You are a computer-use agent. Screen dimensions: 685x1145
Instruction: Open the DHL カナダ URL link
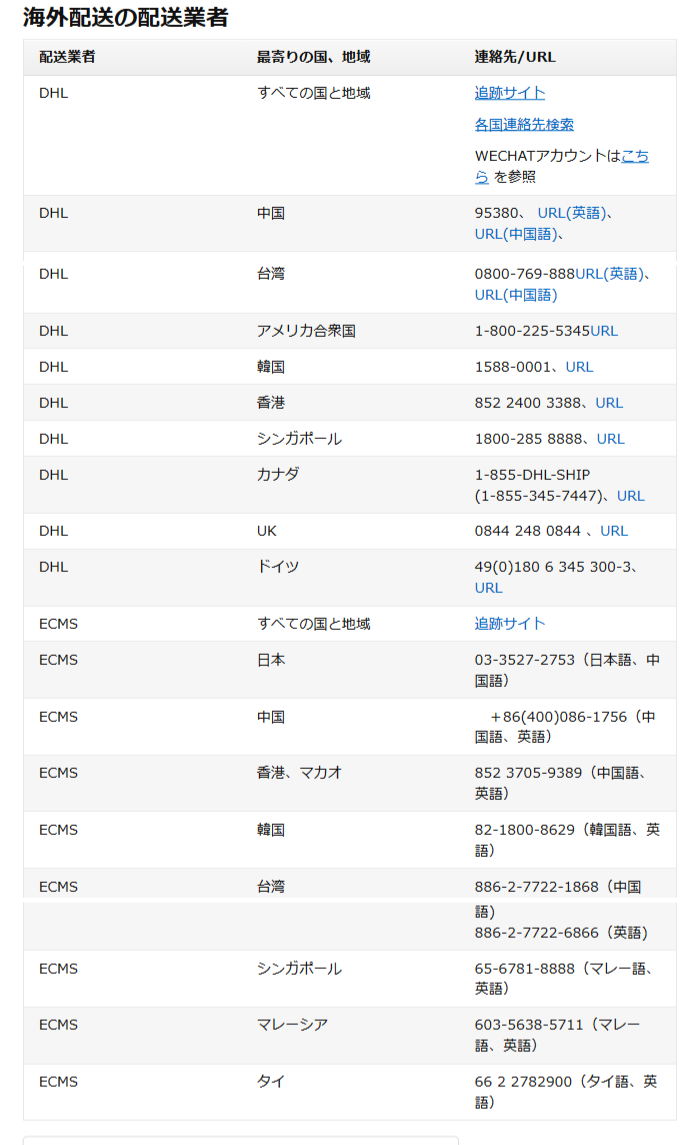pos(630,495)
